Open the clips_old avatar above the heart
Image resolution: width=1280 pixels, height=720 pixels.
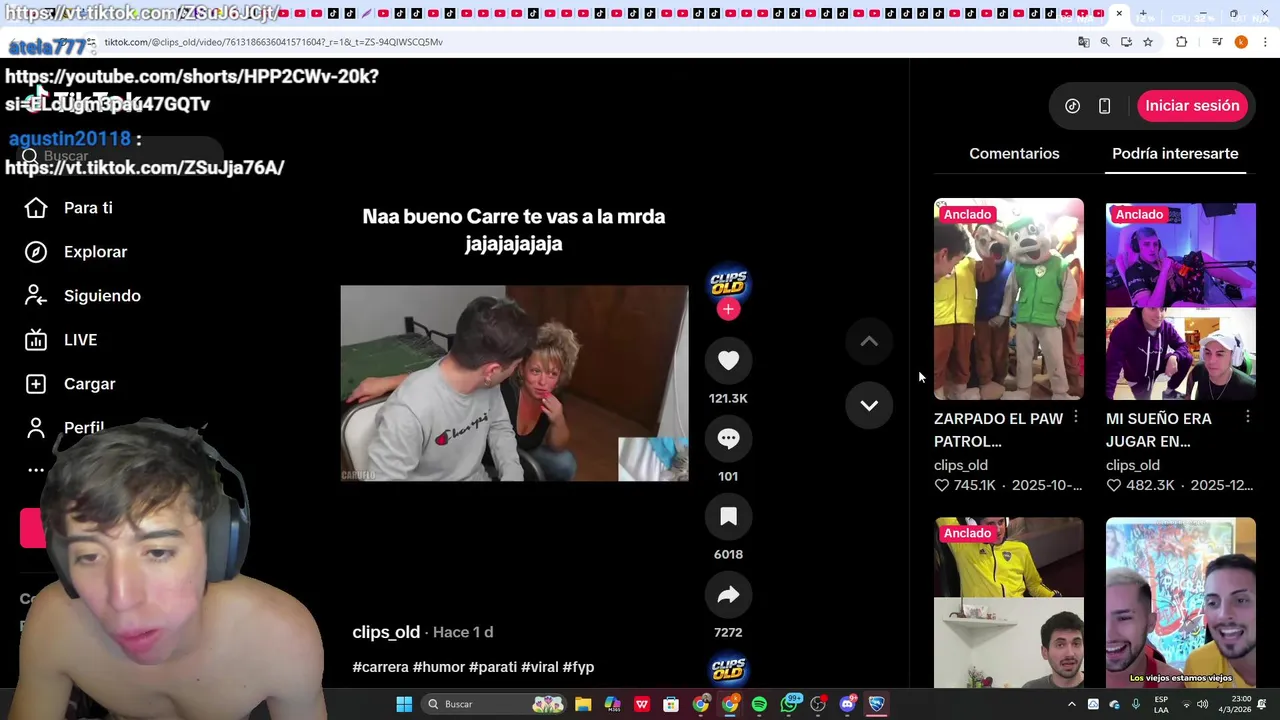click(728, 283)
